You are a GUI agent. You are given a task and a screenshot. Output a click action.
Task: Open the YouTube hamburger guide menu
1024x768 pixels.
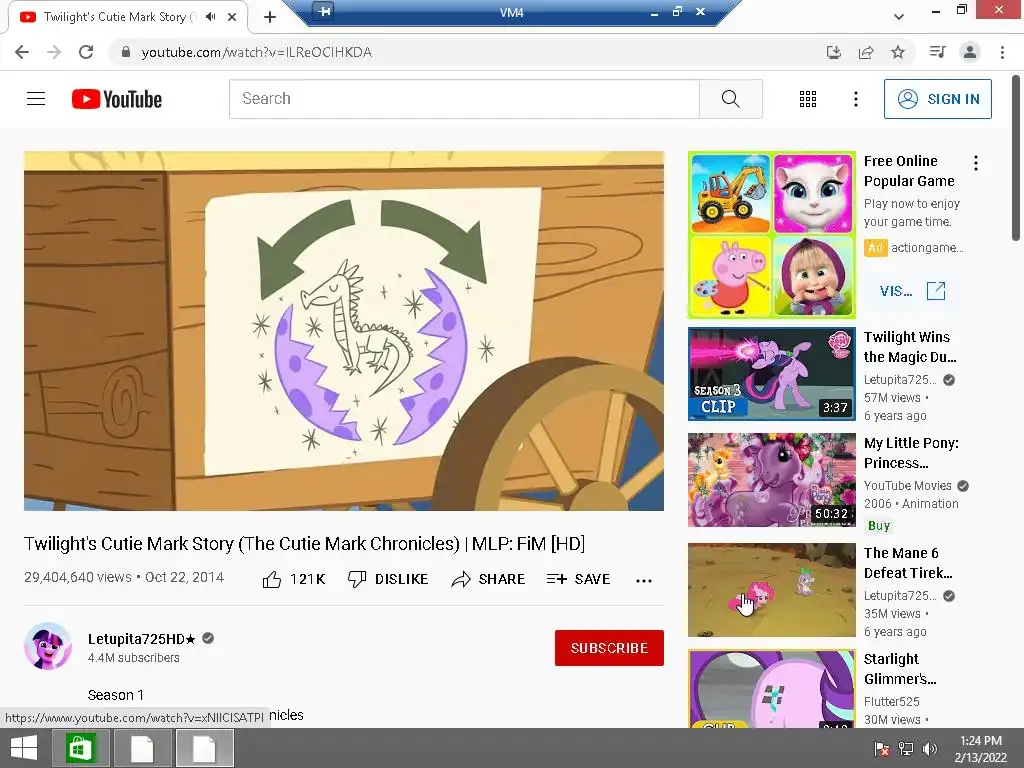[x=36, y=99]
